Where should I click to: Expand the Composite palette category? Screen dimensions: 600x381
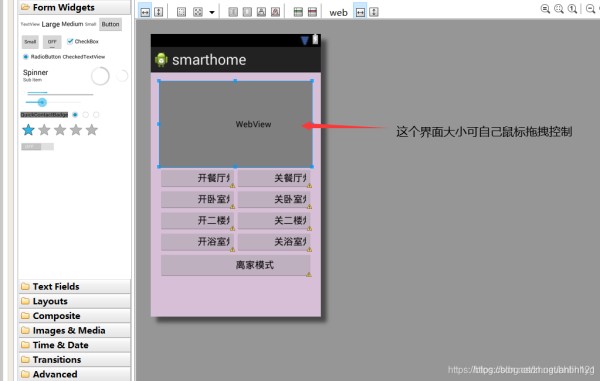[75, 316]
